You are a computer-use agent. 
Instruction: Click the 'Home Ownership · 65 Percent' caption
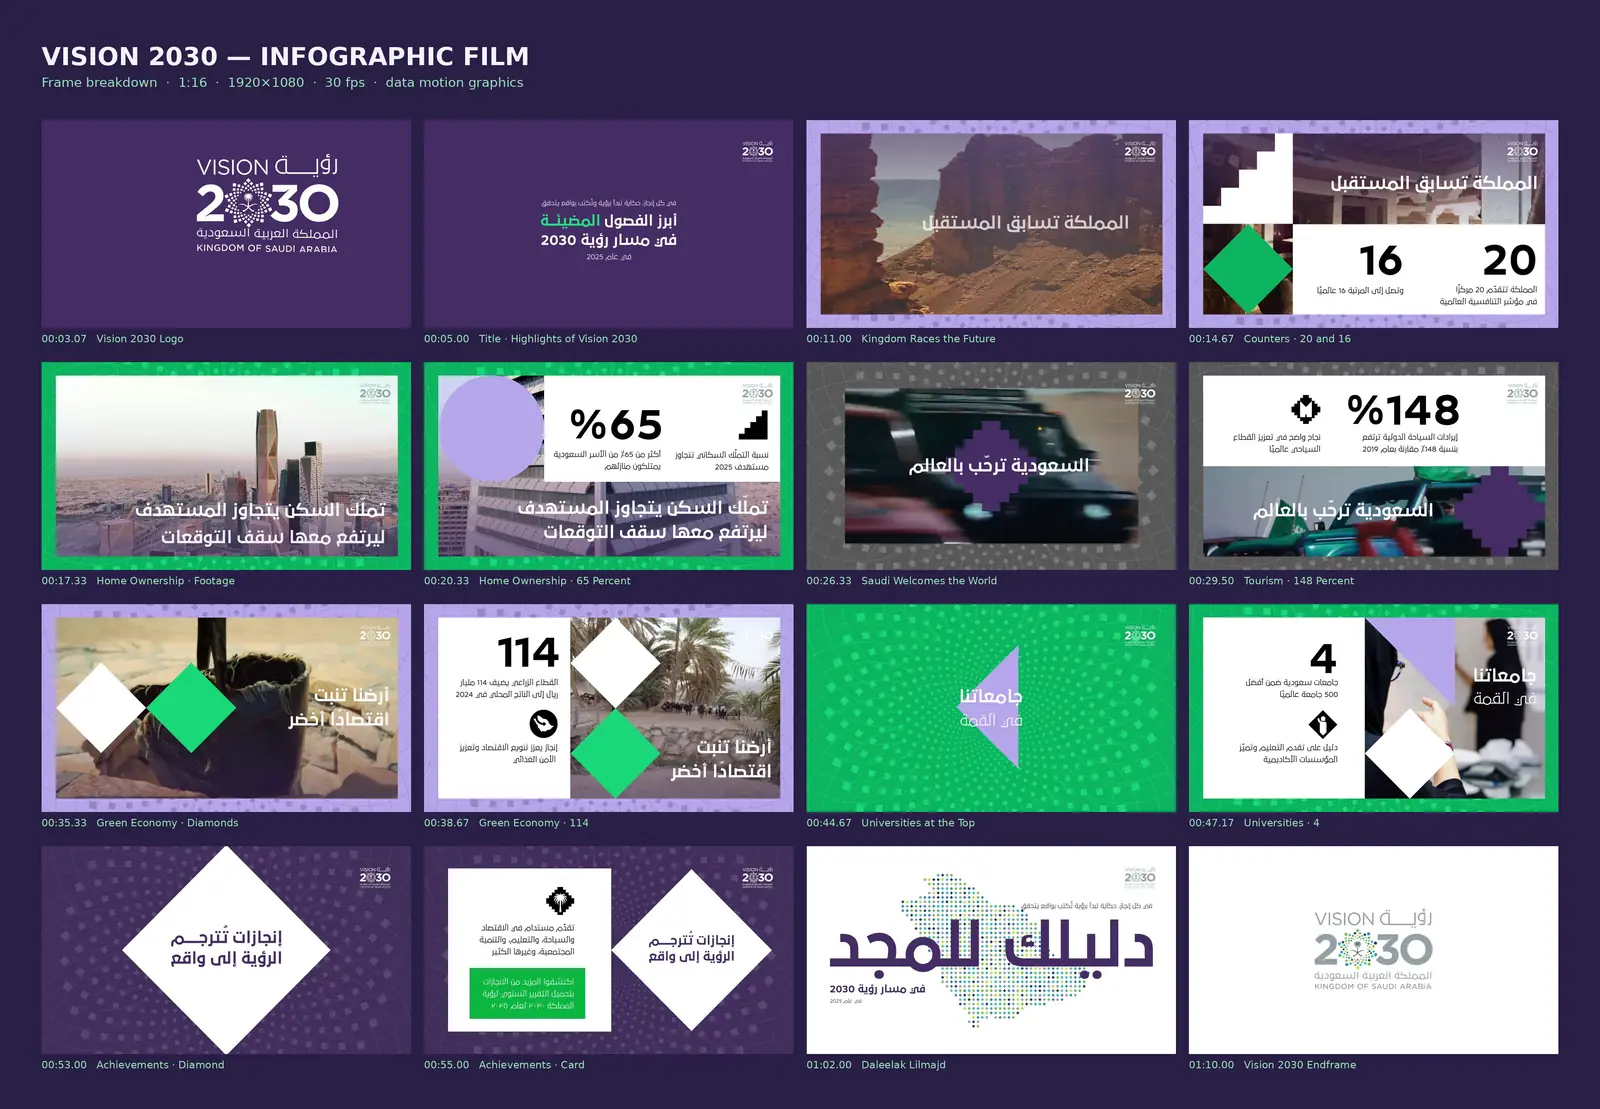[x=555, y=581]
